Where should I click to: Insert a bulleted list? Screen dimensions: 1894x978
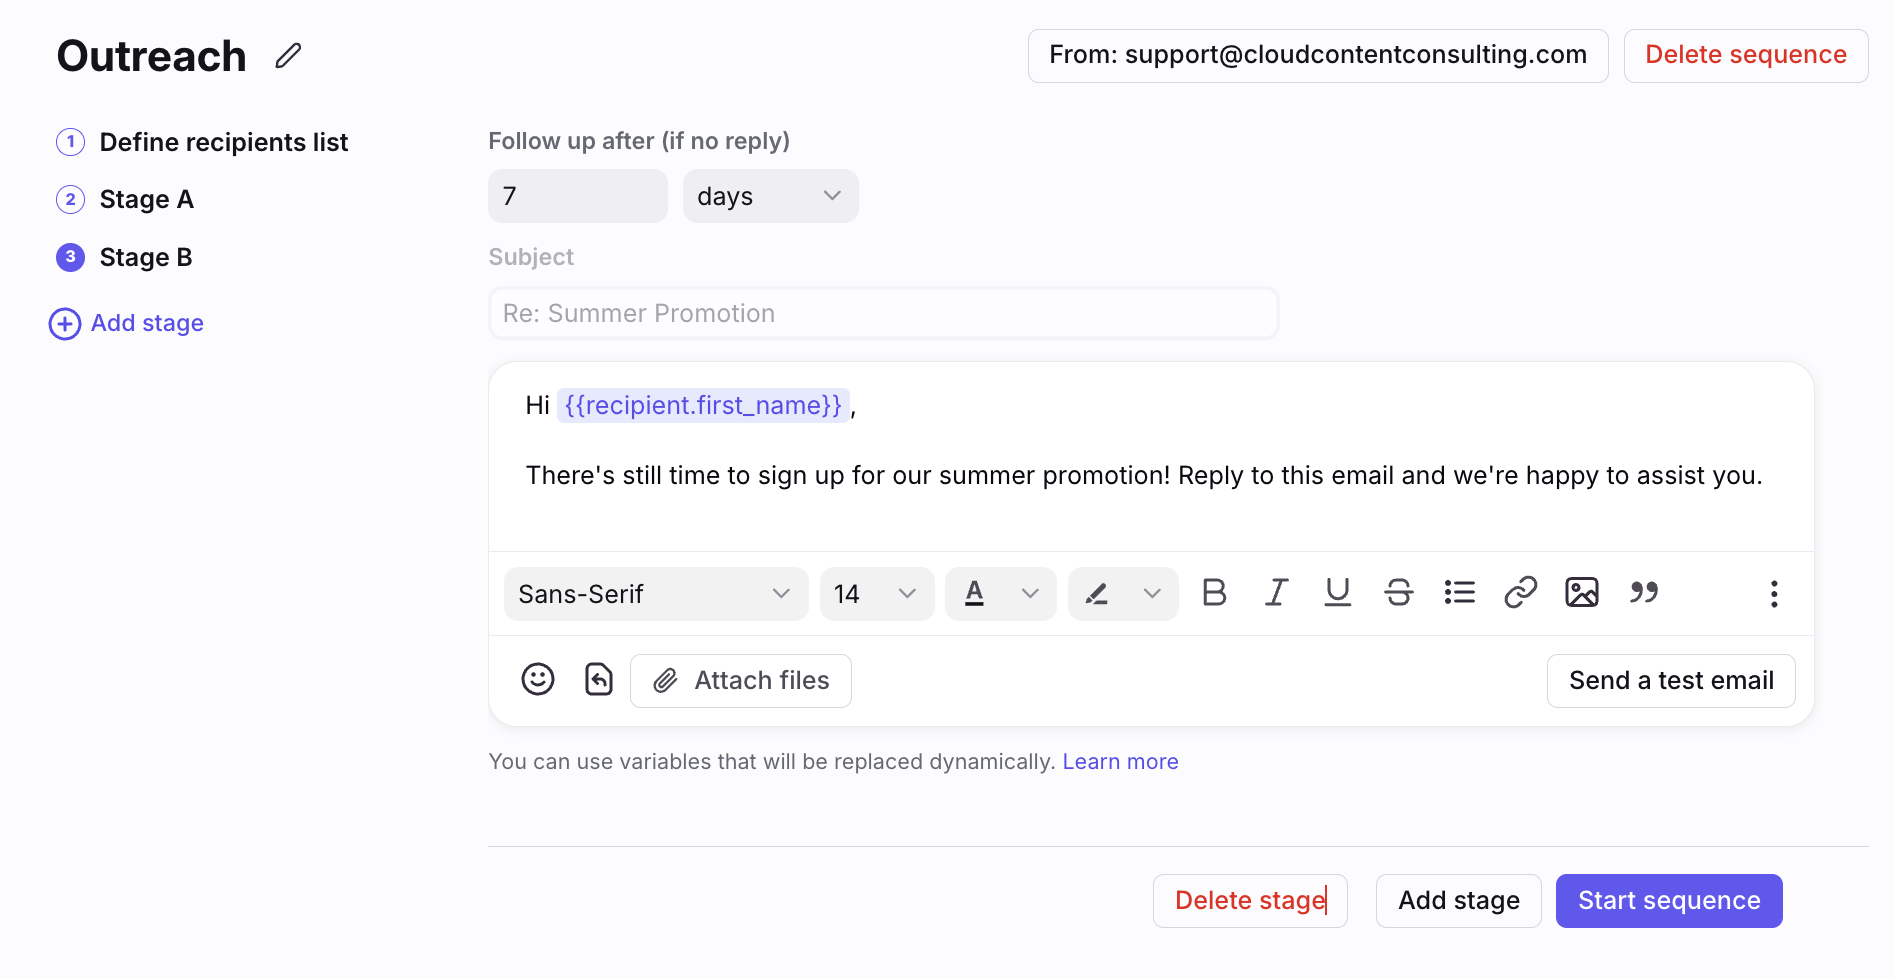tap(1460, 593)
